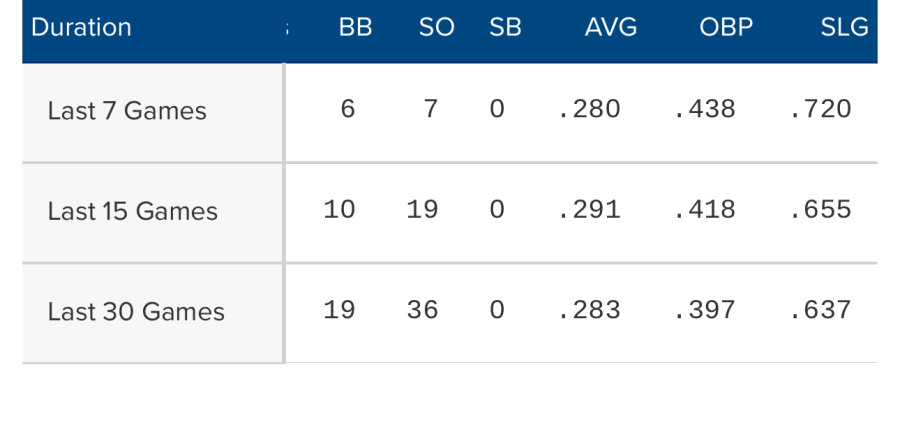The image size is (900, 425).
Task: Click the .418 OBP value
Action: [x=704, y=210]
